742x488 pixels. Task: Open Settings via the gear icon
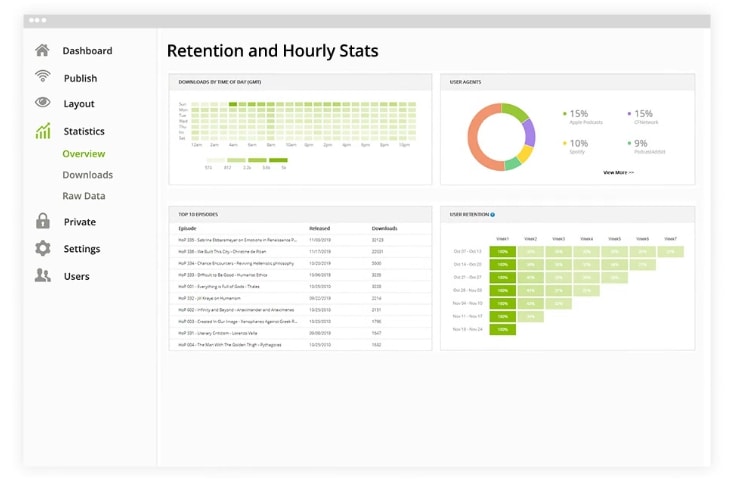click(43, 248)
